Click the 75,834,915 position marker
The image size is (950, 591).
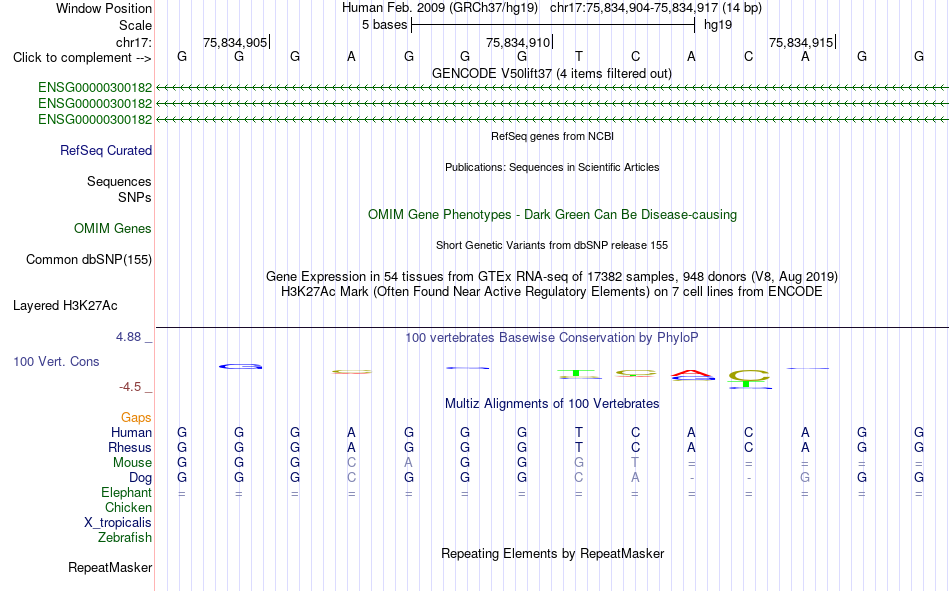[801, 42]
